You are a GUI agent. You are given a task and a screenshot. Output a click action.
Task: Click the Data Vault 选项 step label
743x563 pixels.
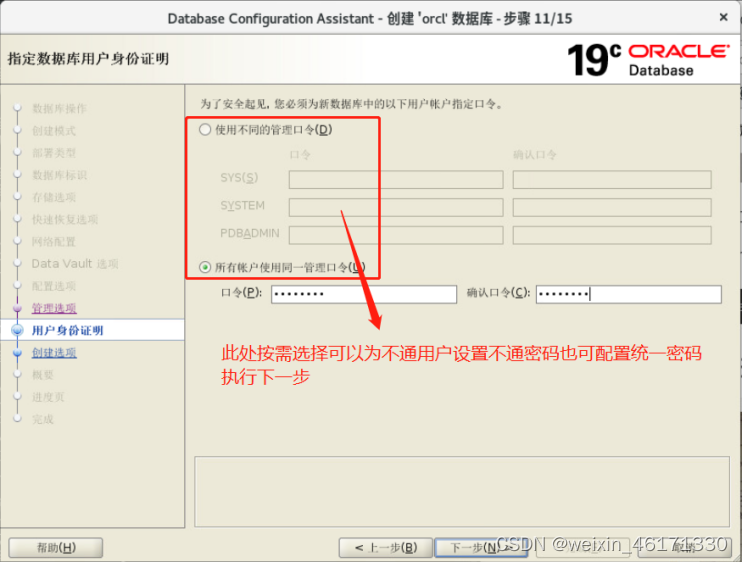click(75, 264)
